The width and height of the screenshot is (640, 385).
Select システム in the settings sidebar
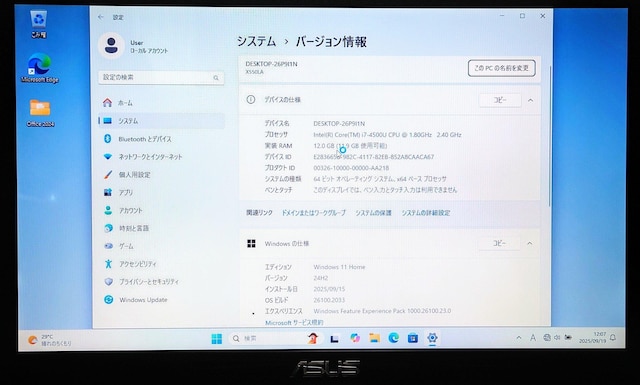click(161, 121)
